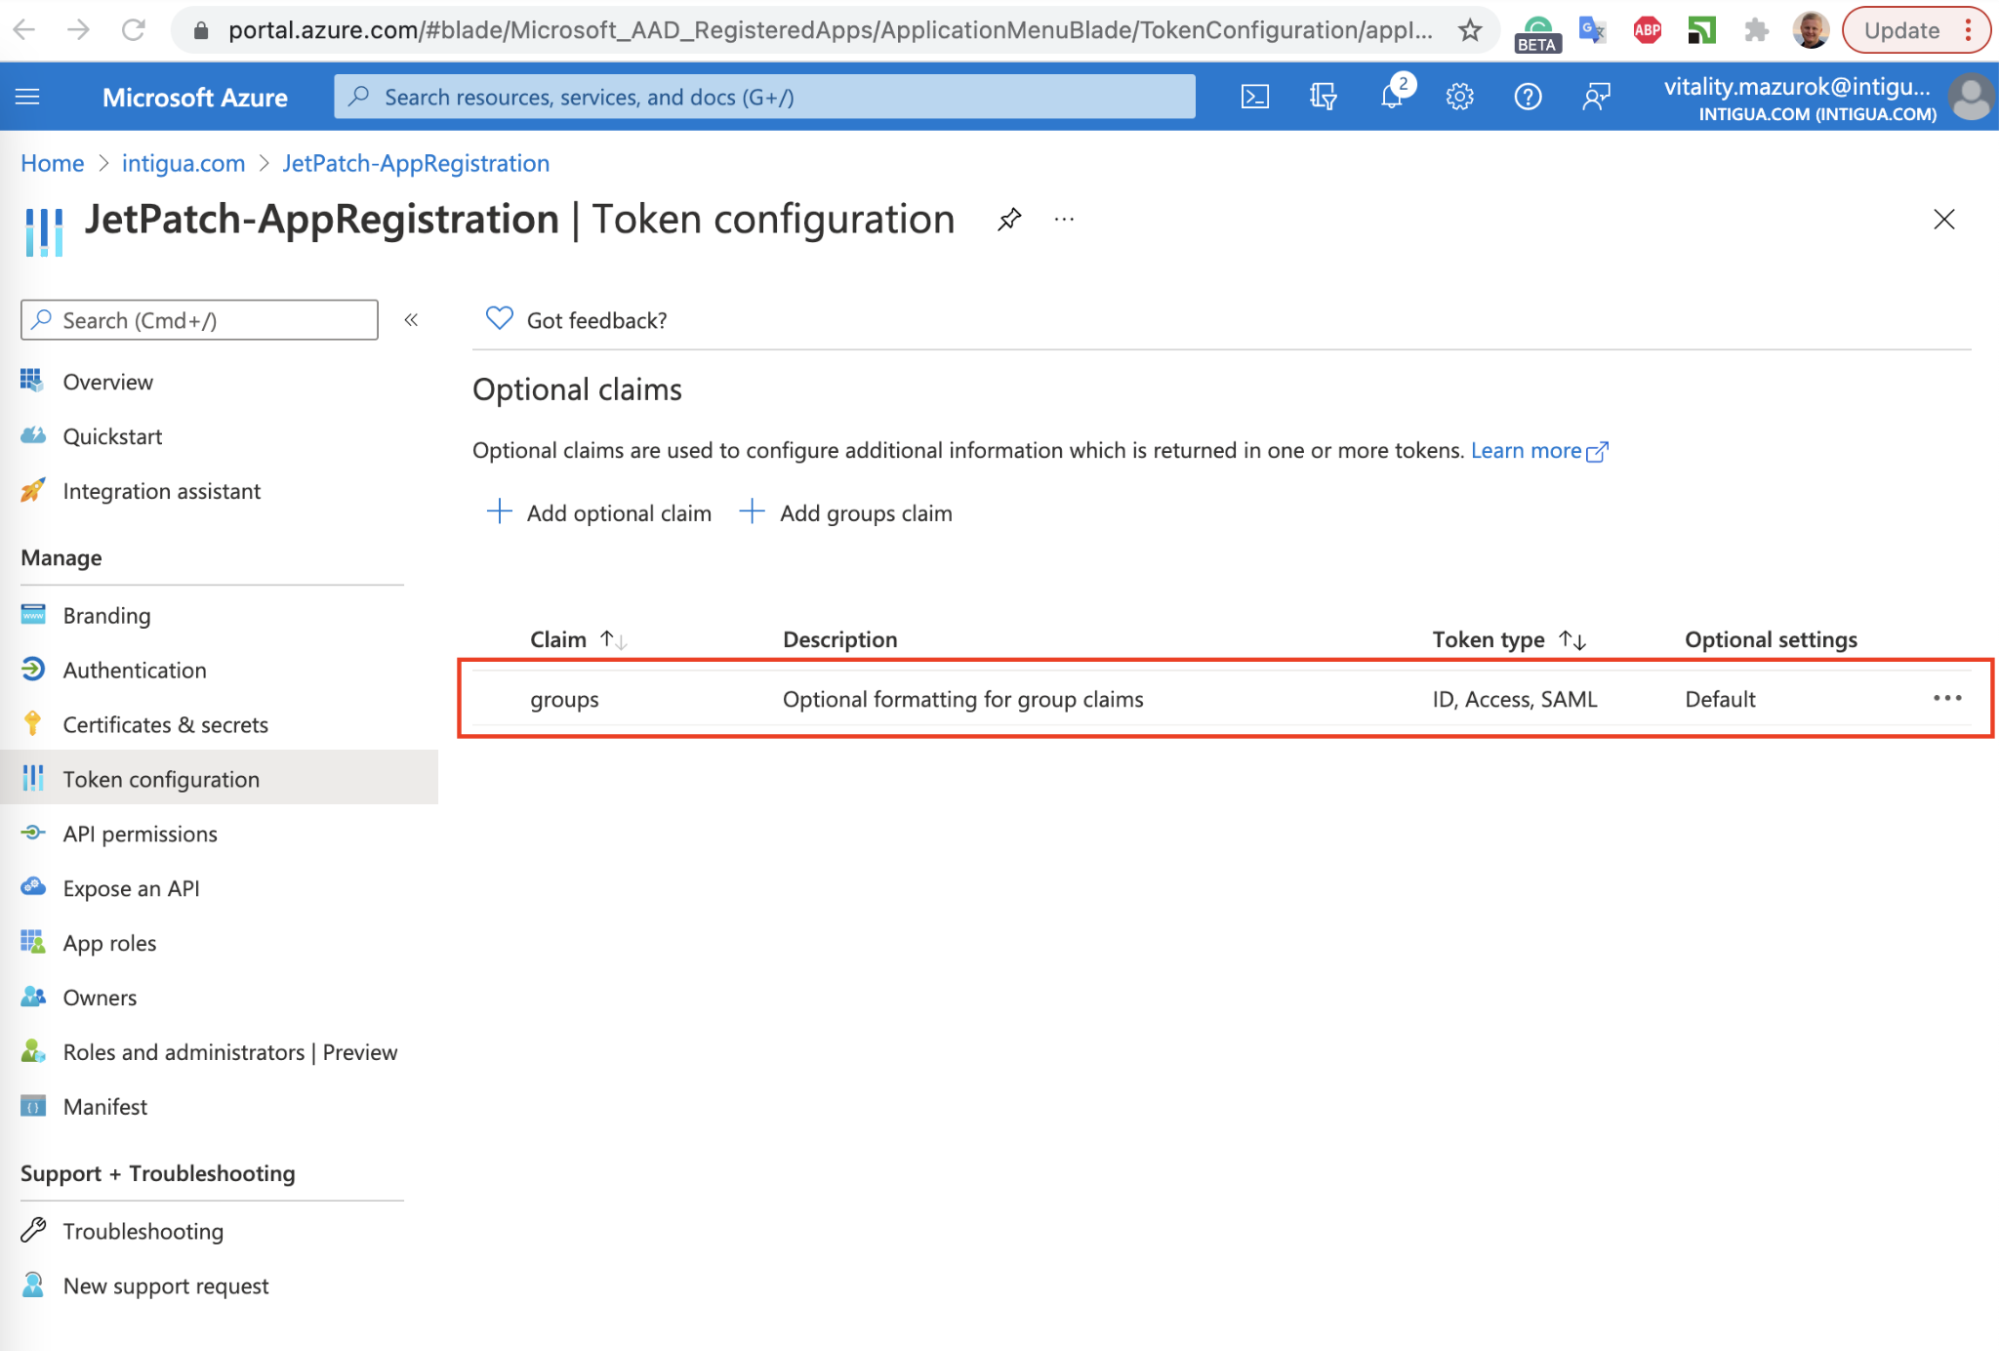
Task: Open portal settings gear icon
Action: pos(1459,97)
